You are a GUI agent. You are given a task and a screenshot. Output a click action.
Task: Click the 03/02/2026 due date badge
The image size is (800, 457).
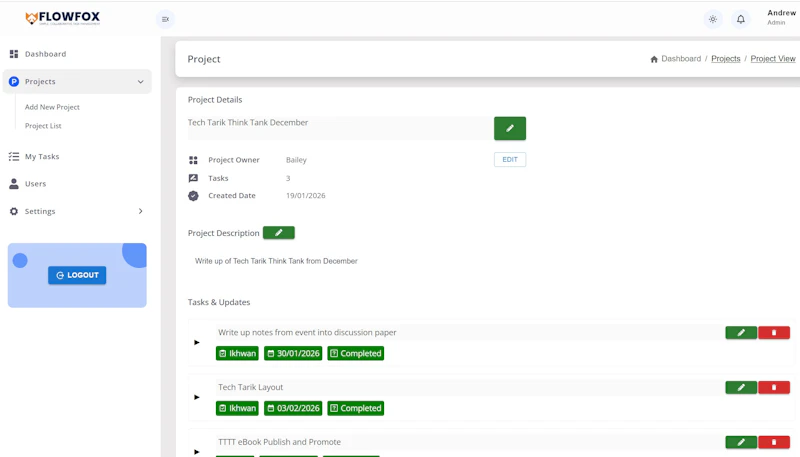pyautogui.click(x=293, y=408)
